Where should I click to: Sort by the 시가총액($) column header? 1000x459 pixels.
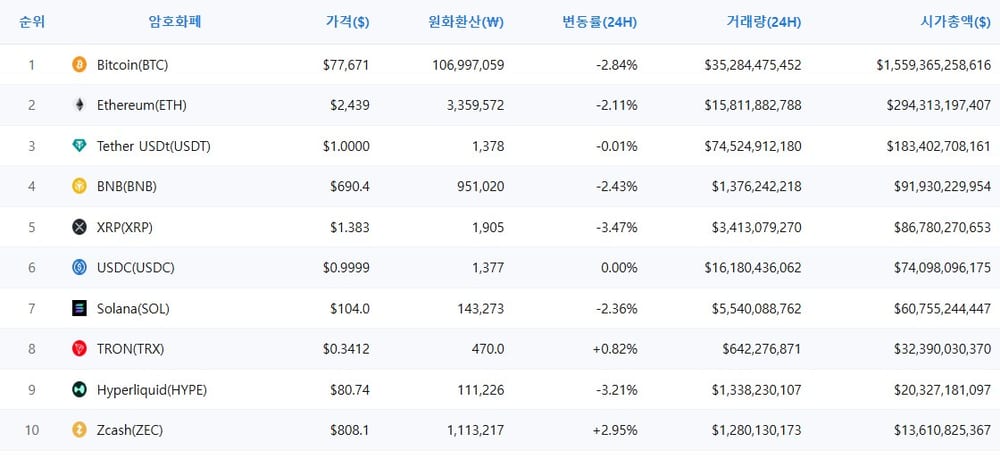click(955, 22)
